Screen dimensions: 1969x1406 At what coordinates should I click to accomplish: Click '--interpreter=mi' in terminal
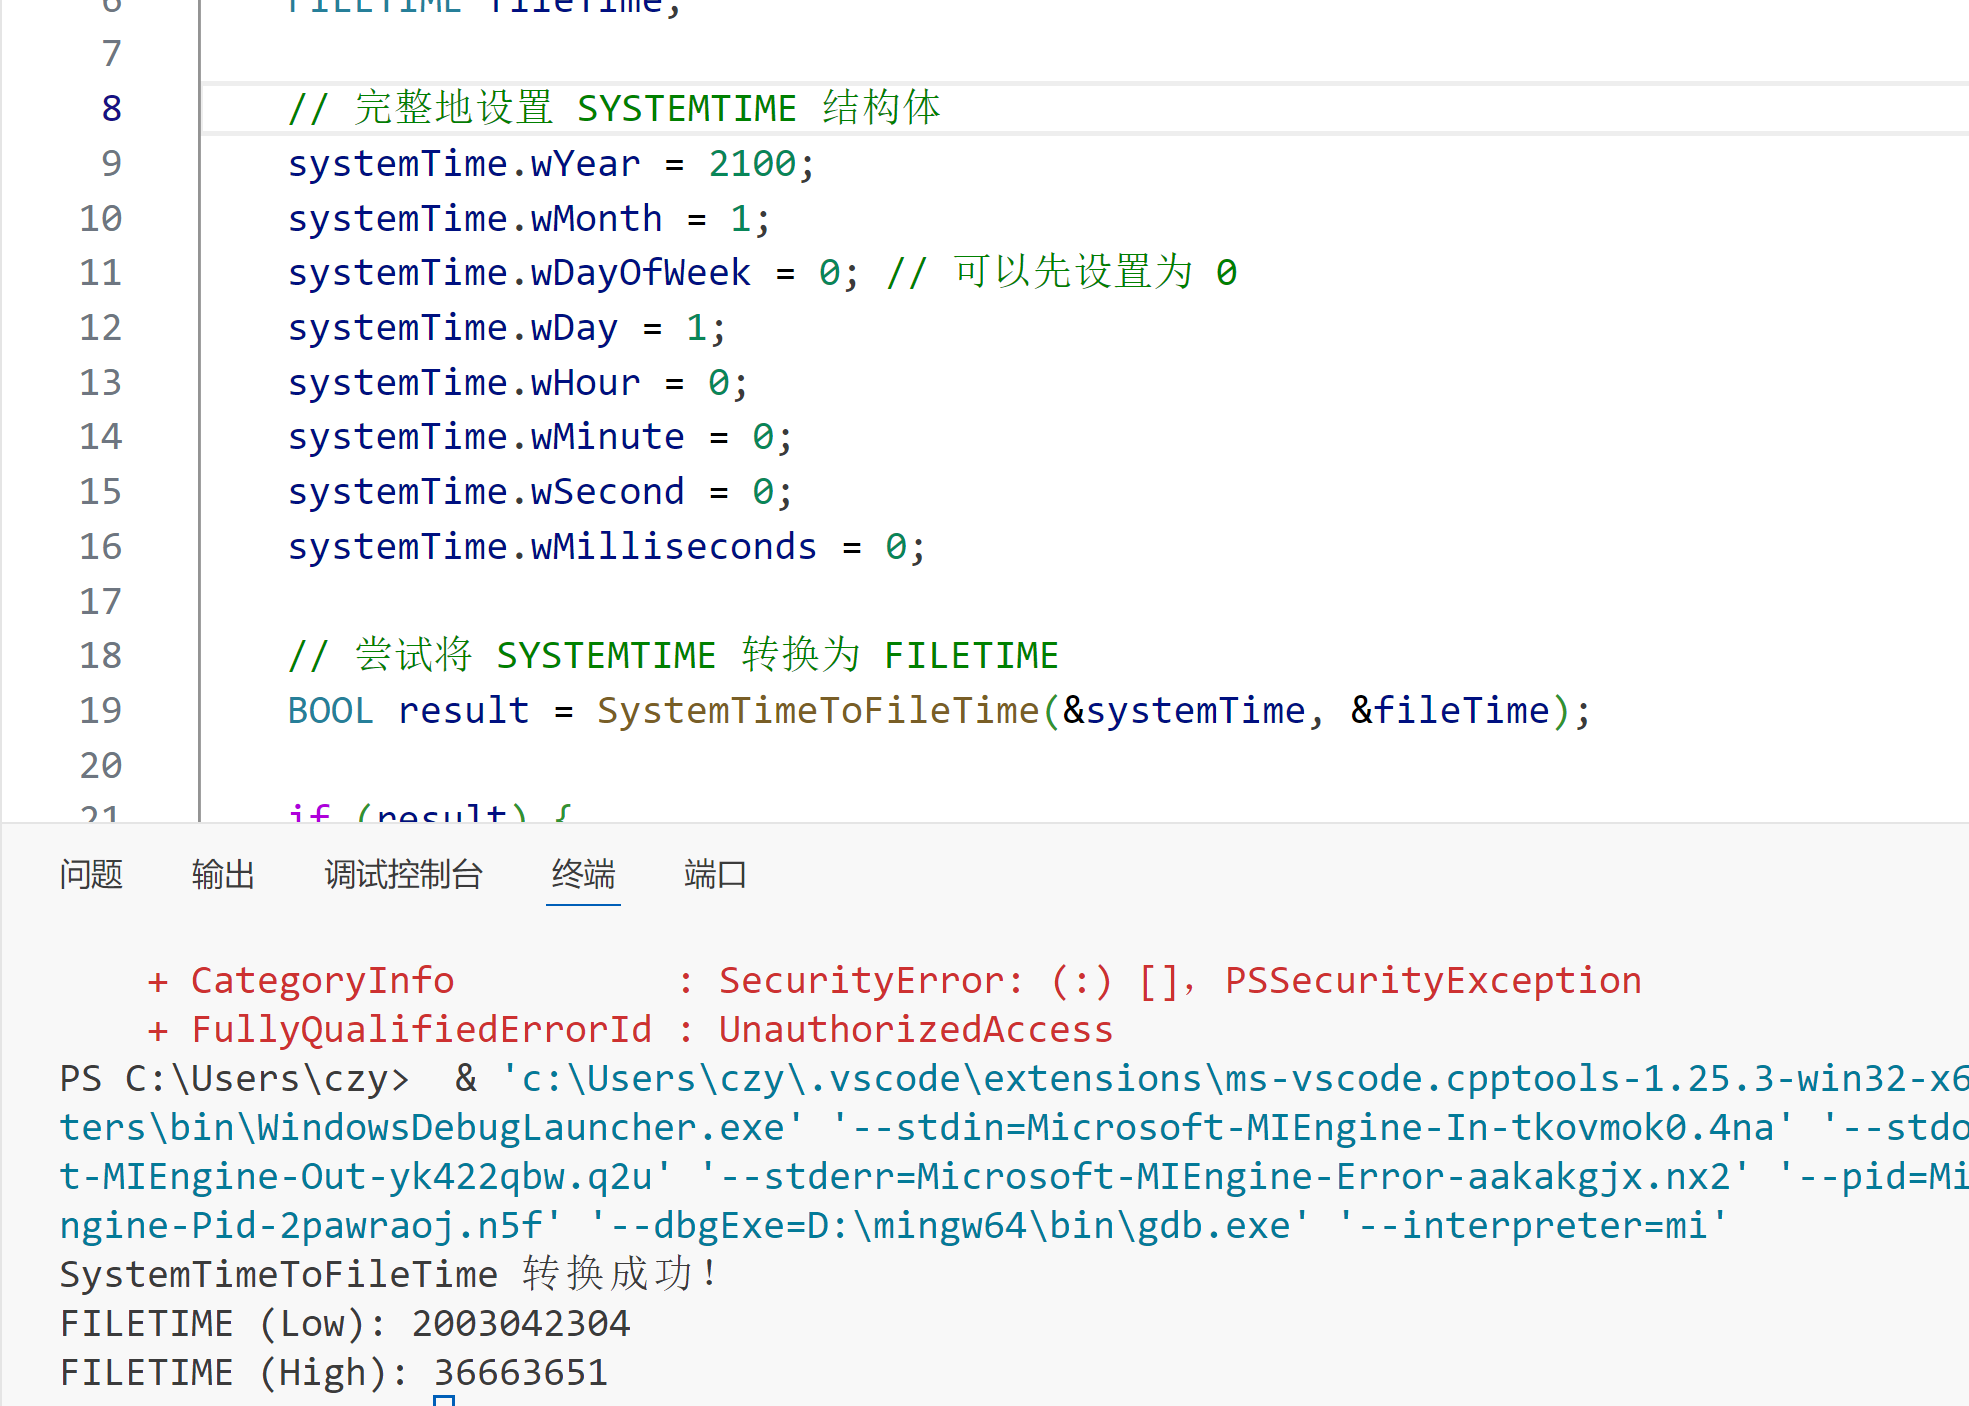coord(1533,1225)
